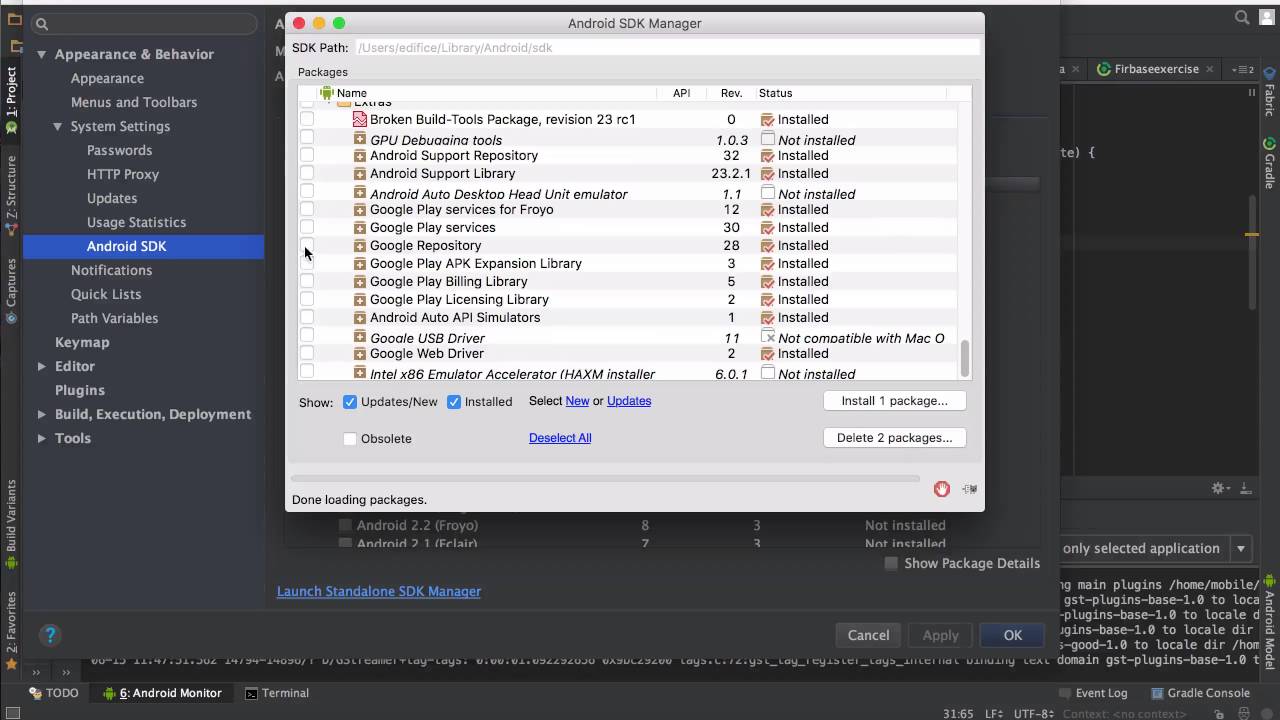Click the help question mark icon
Viewport: 1280px width, 720px height.
tap(50, 634)
